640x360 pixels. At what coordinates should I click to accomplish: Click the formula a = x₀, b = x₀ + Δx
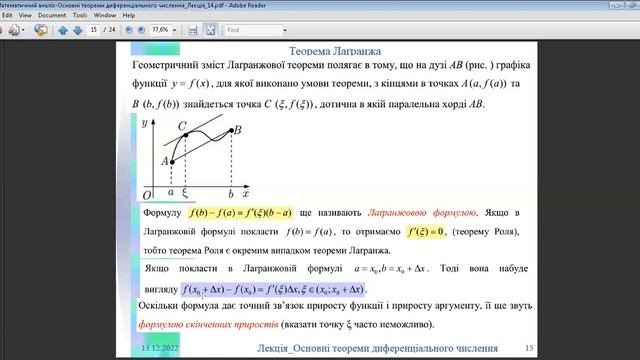point(390,269)
